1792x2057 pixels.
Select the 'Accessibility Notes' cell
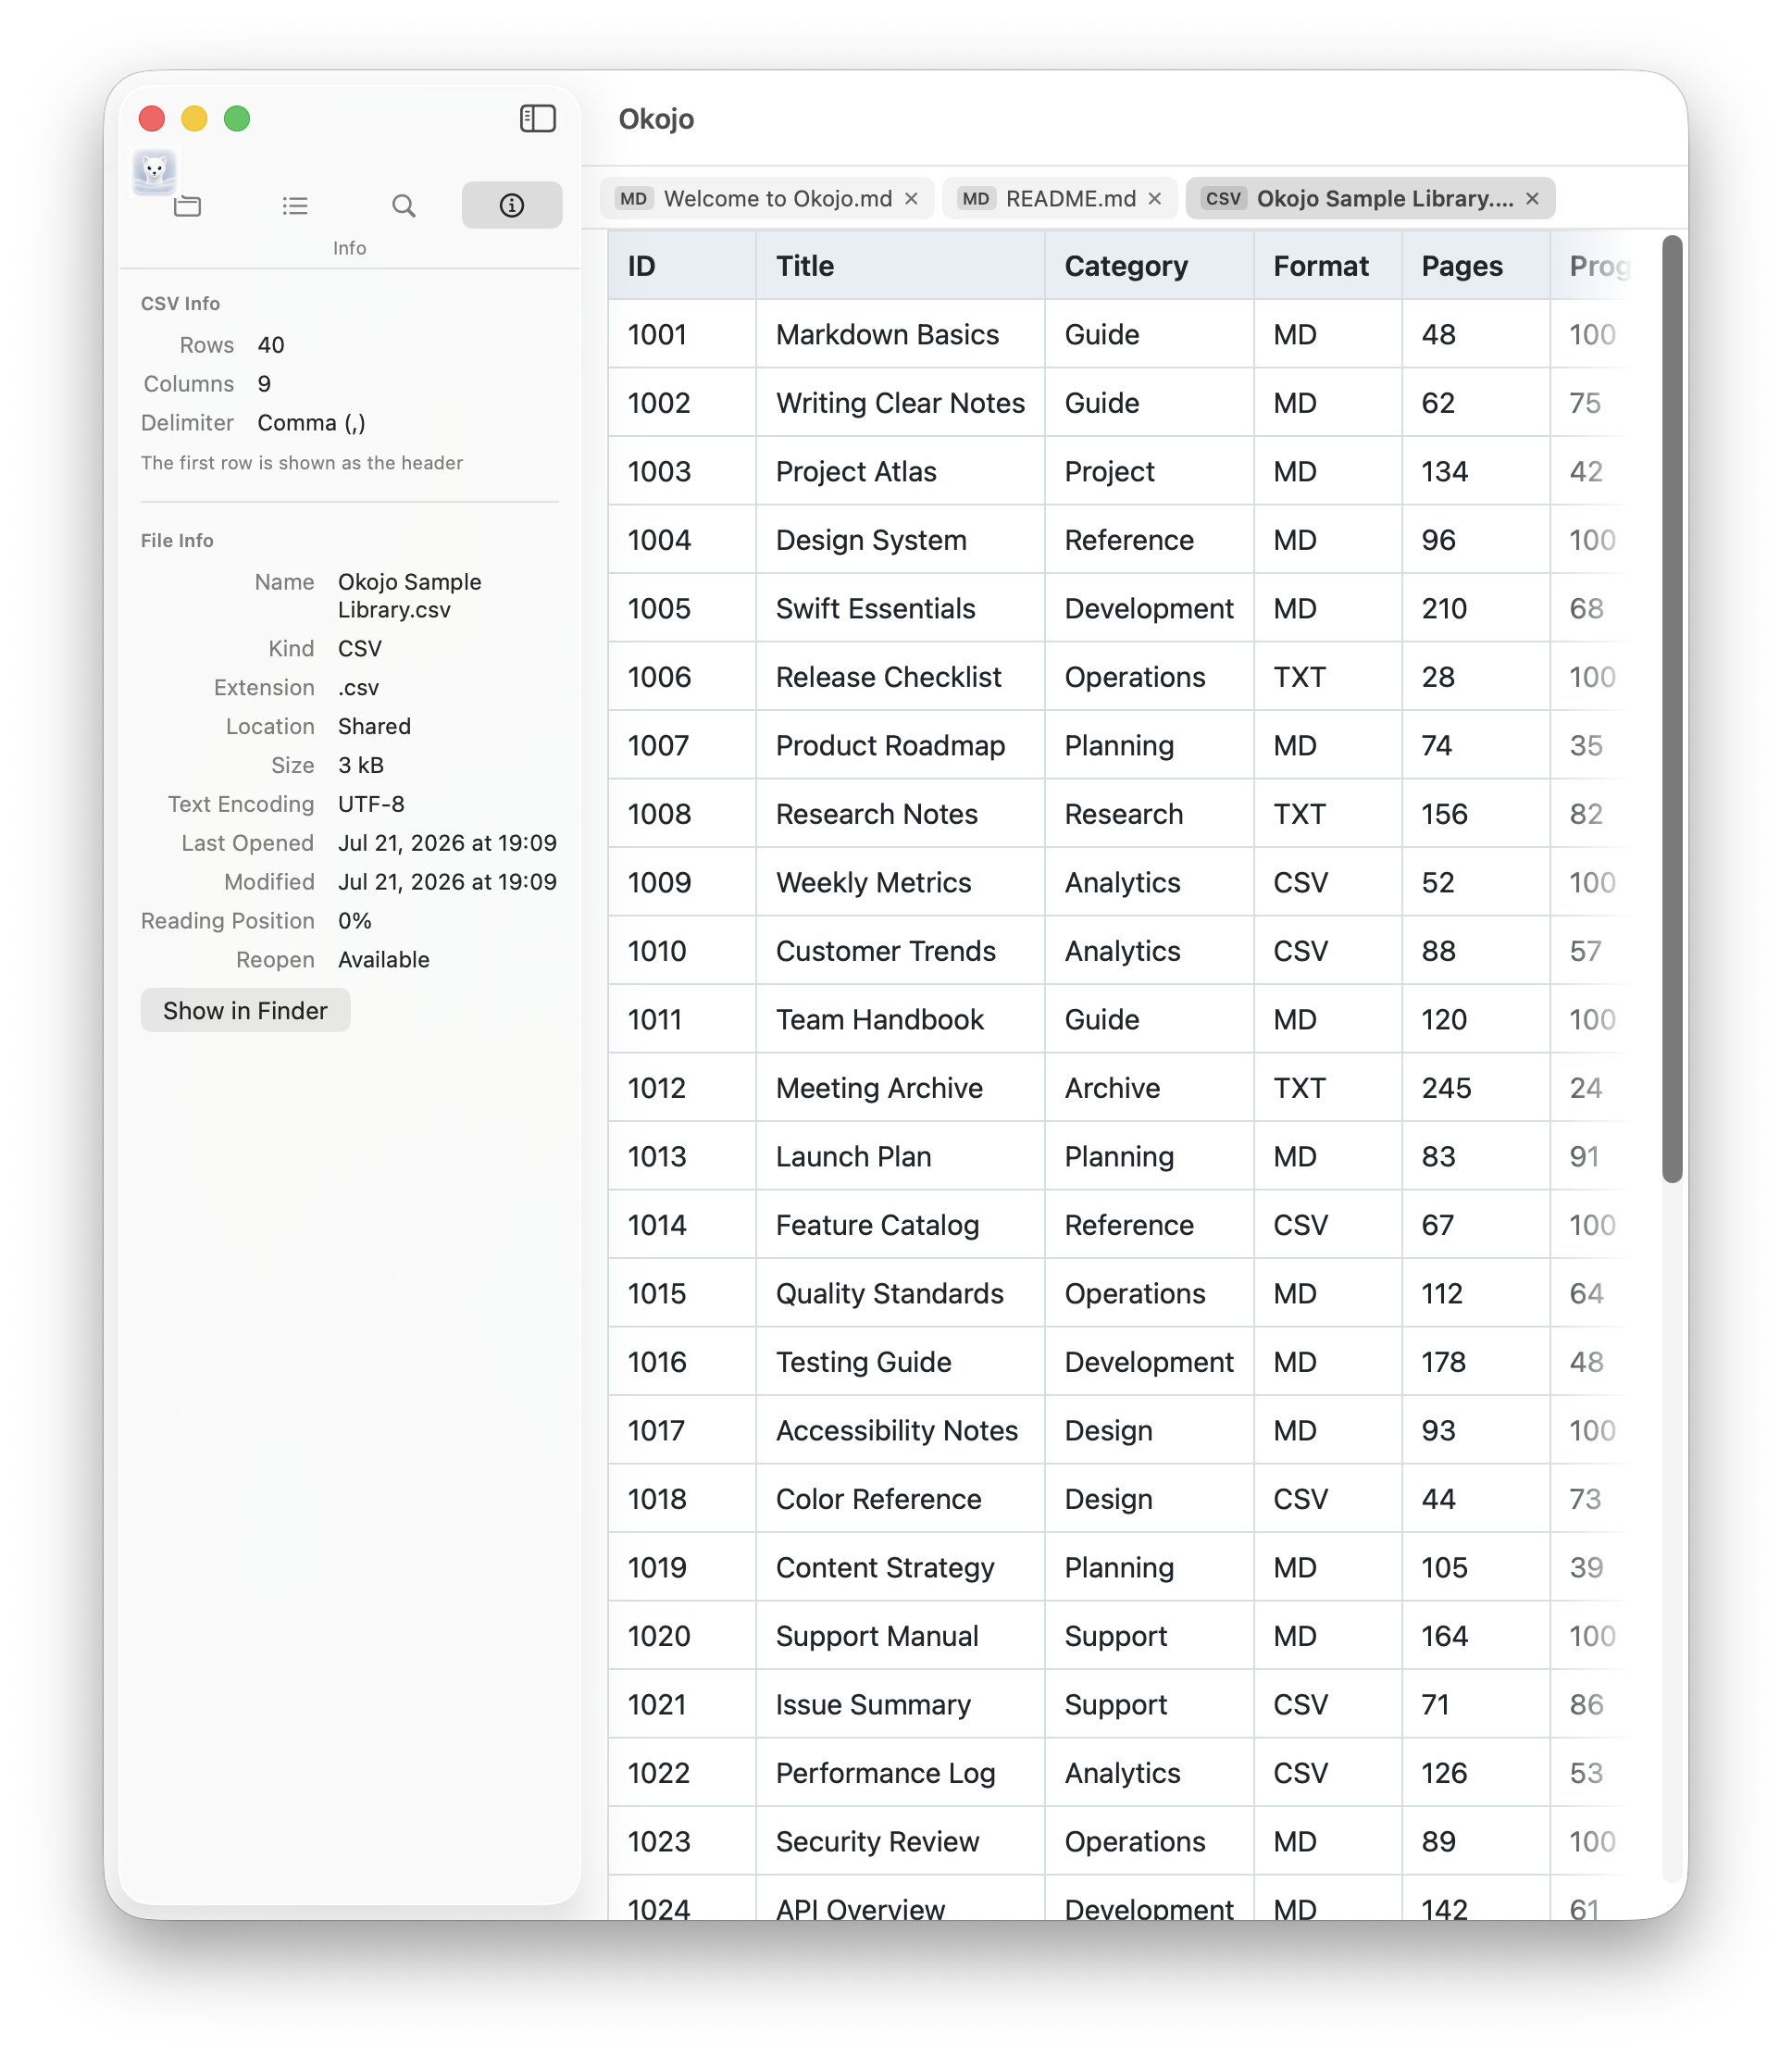(900, 1431)
